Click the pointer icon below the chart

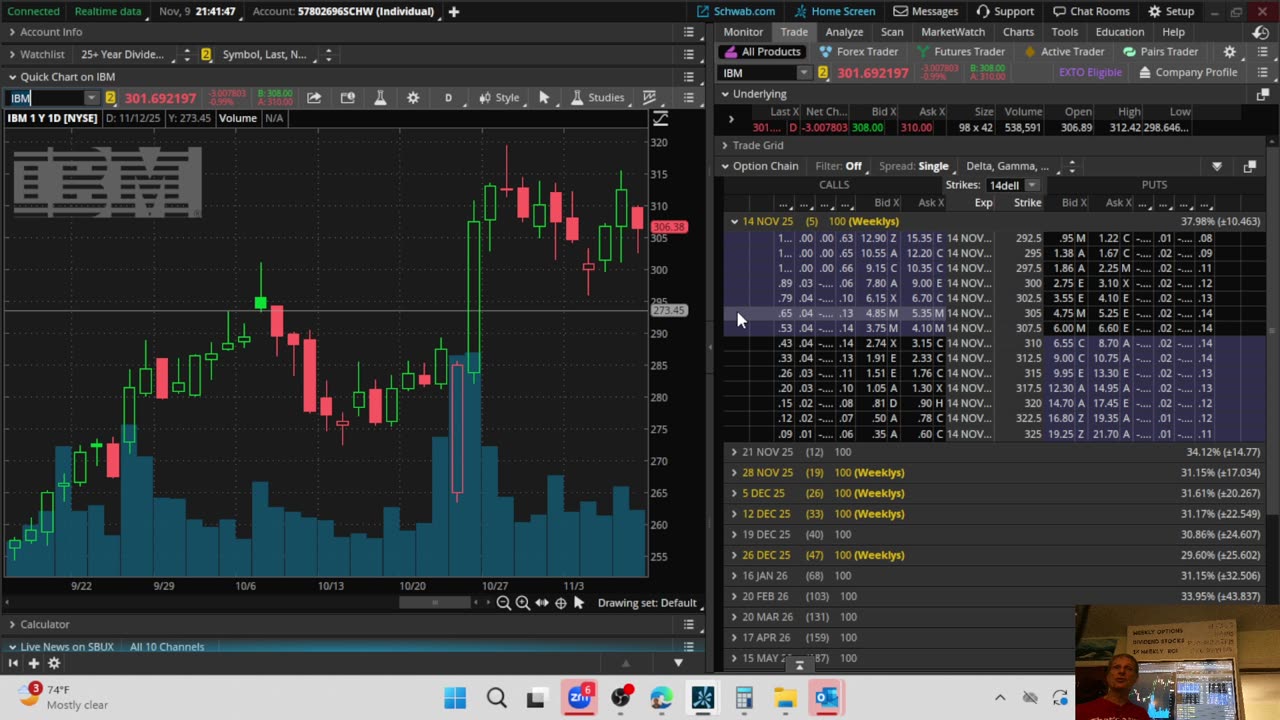(x=579, y=603)
